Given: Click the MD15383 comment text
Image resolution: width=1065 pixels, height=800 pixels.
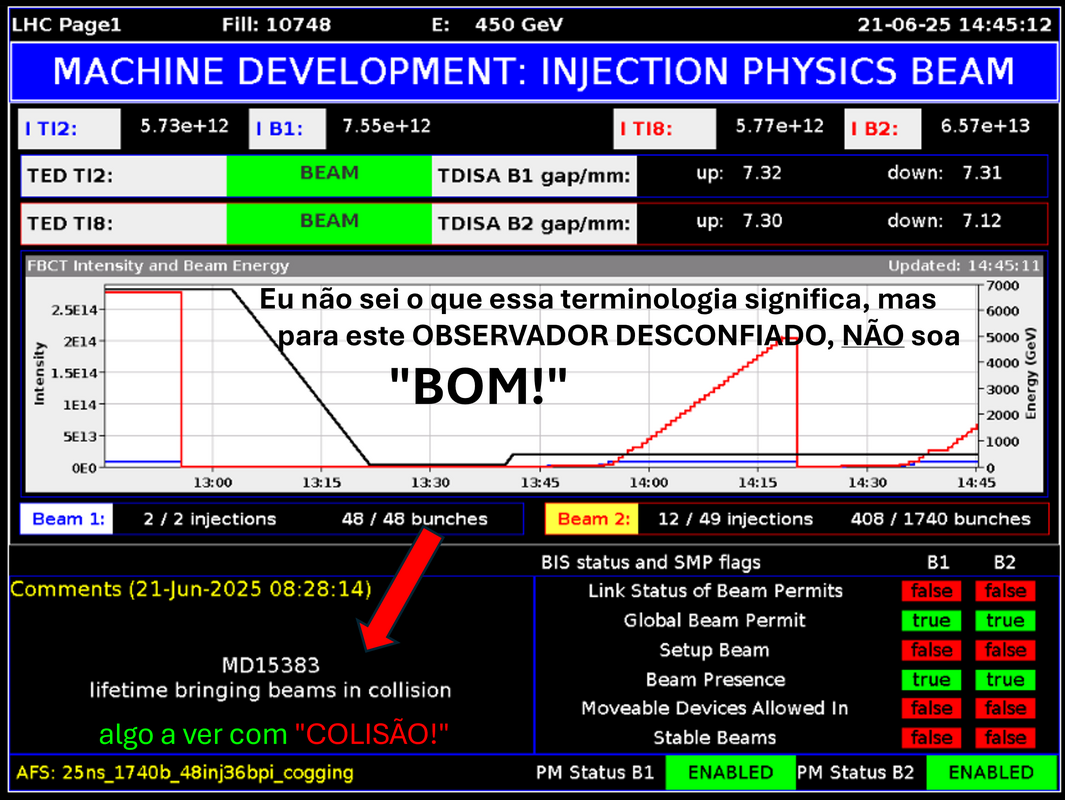Looking at the screenshot, I should 270,665.
